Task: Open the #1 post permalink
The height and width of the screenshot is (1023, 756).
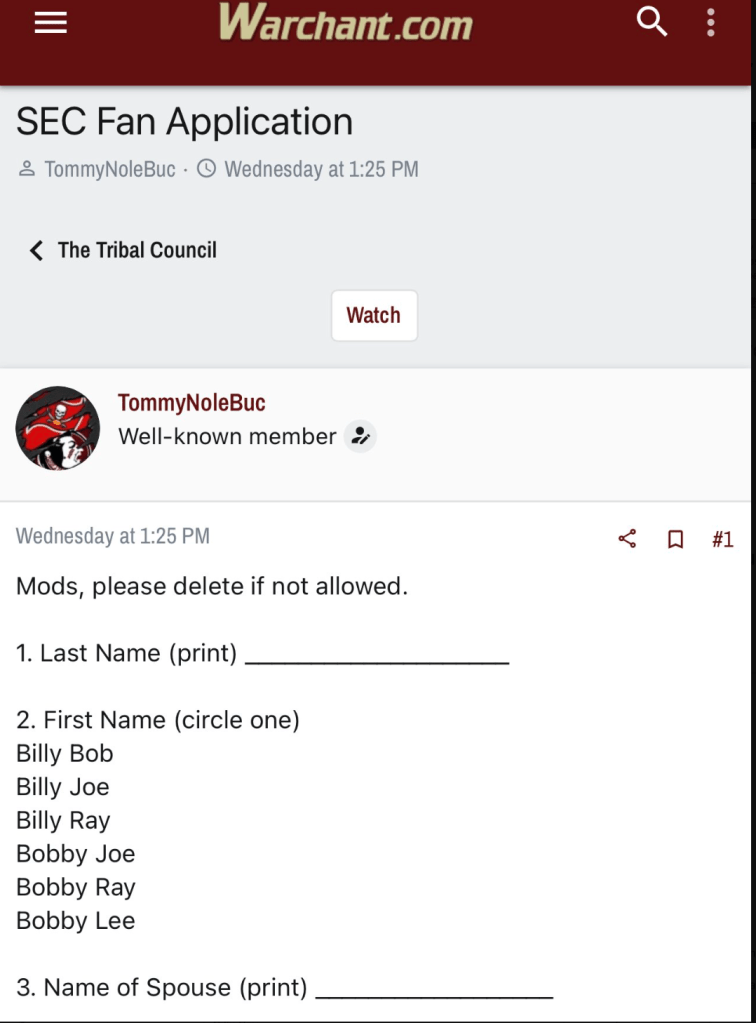Action: 722,540
